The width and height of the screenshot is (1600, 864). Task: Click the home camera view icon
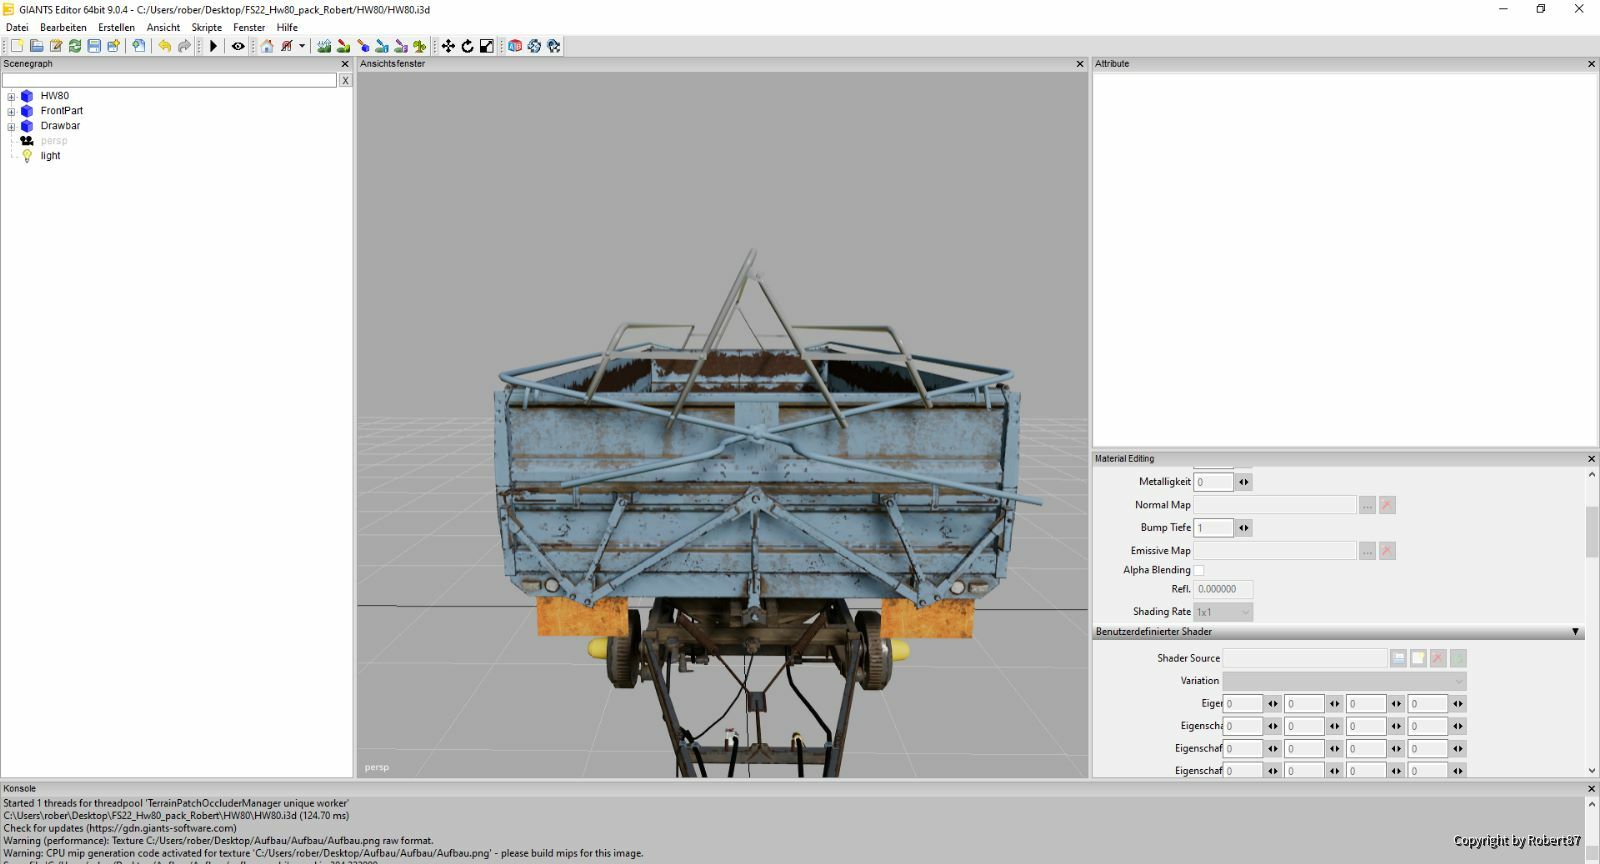267,46
